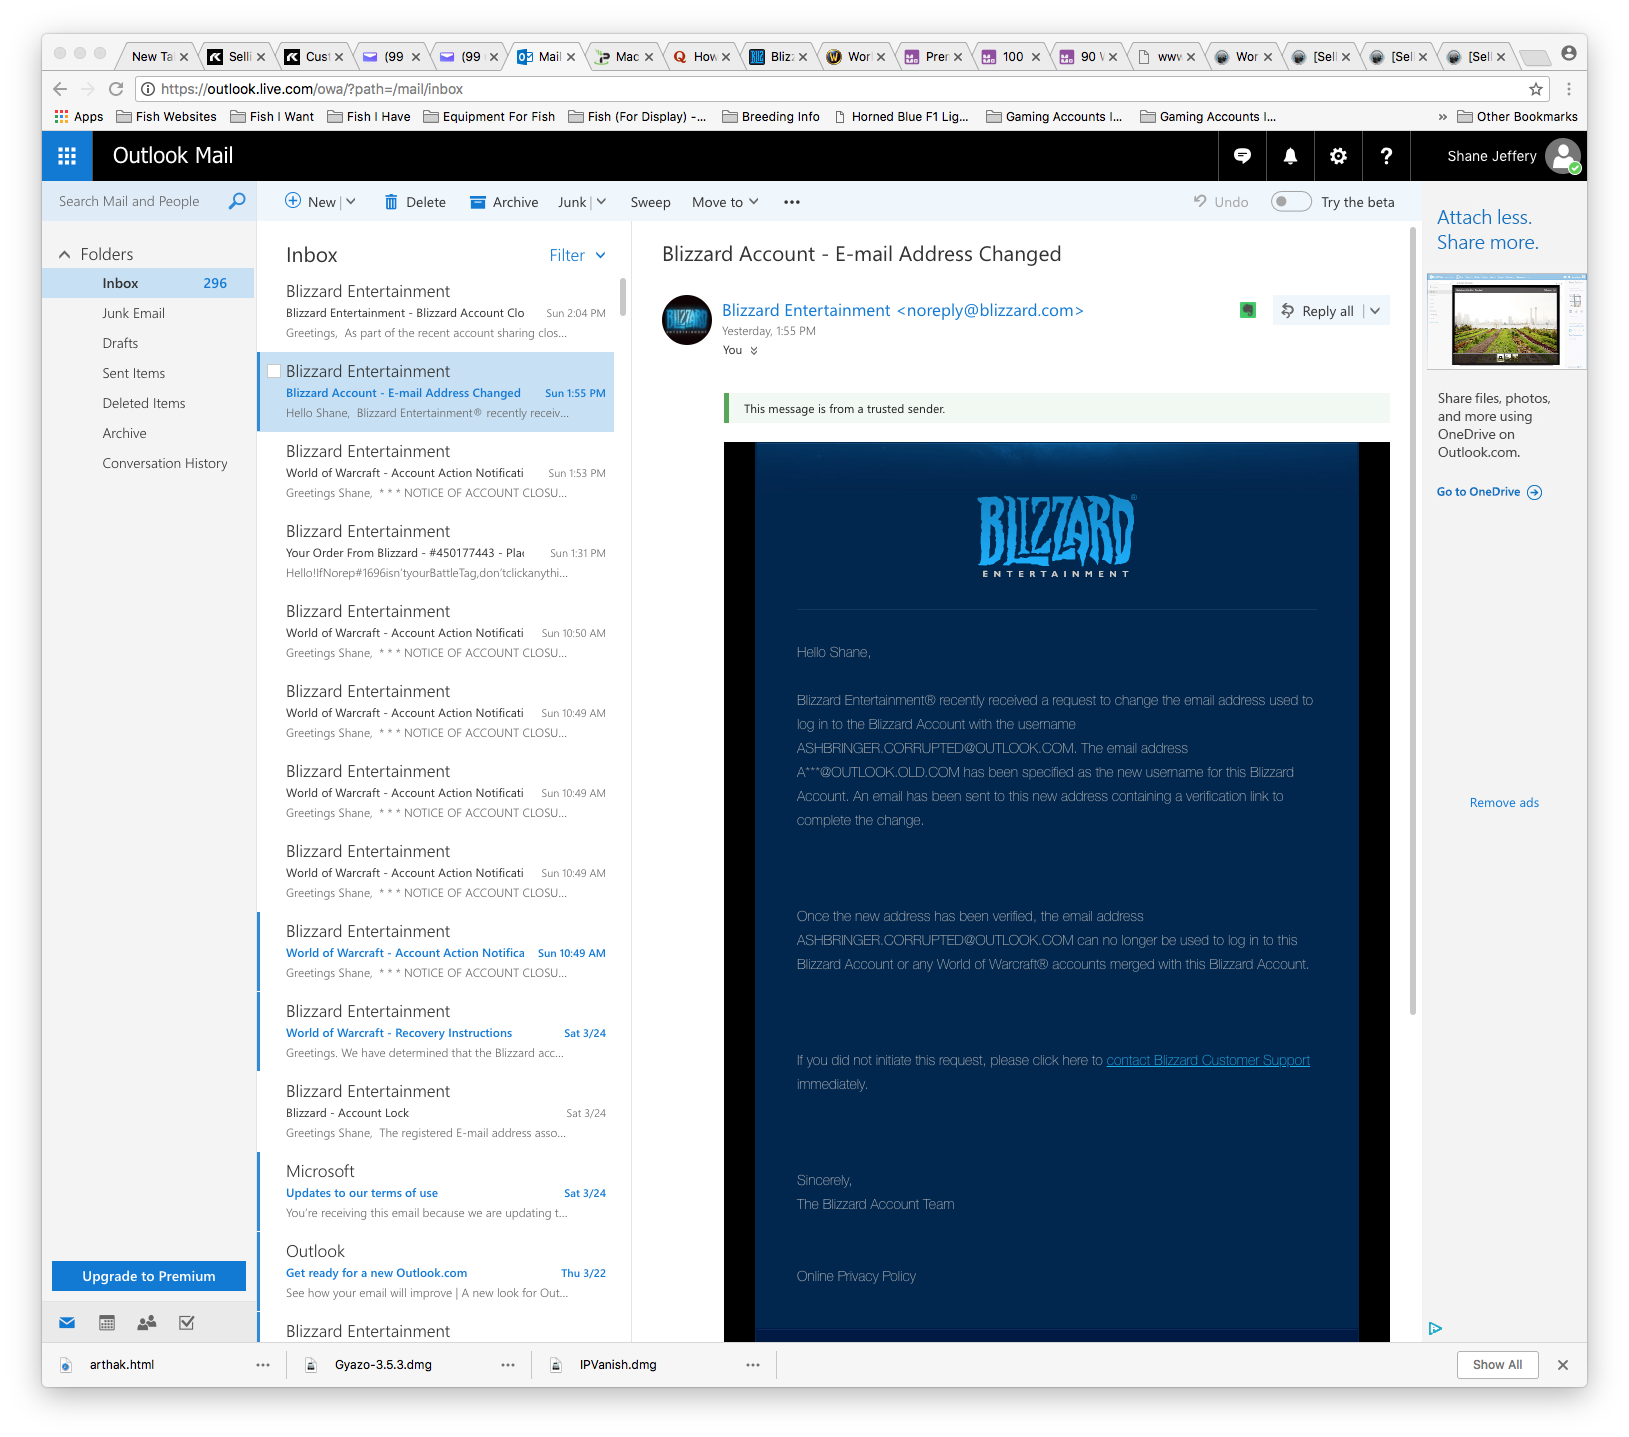Click Upgrade to Premium button

pyautogui.click(x=149, y=1276)
